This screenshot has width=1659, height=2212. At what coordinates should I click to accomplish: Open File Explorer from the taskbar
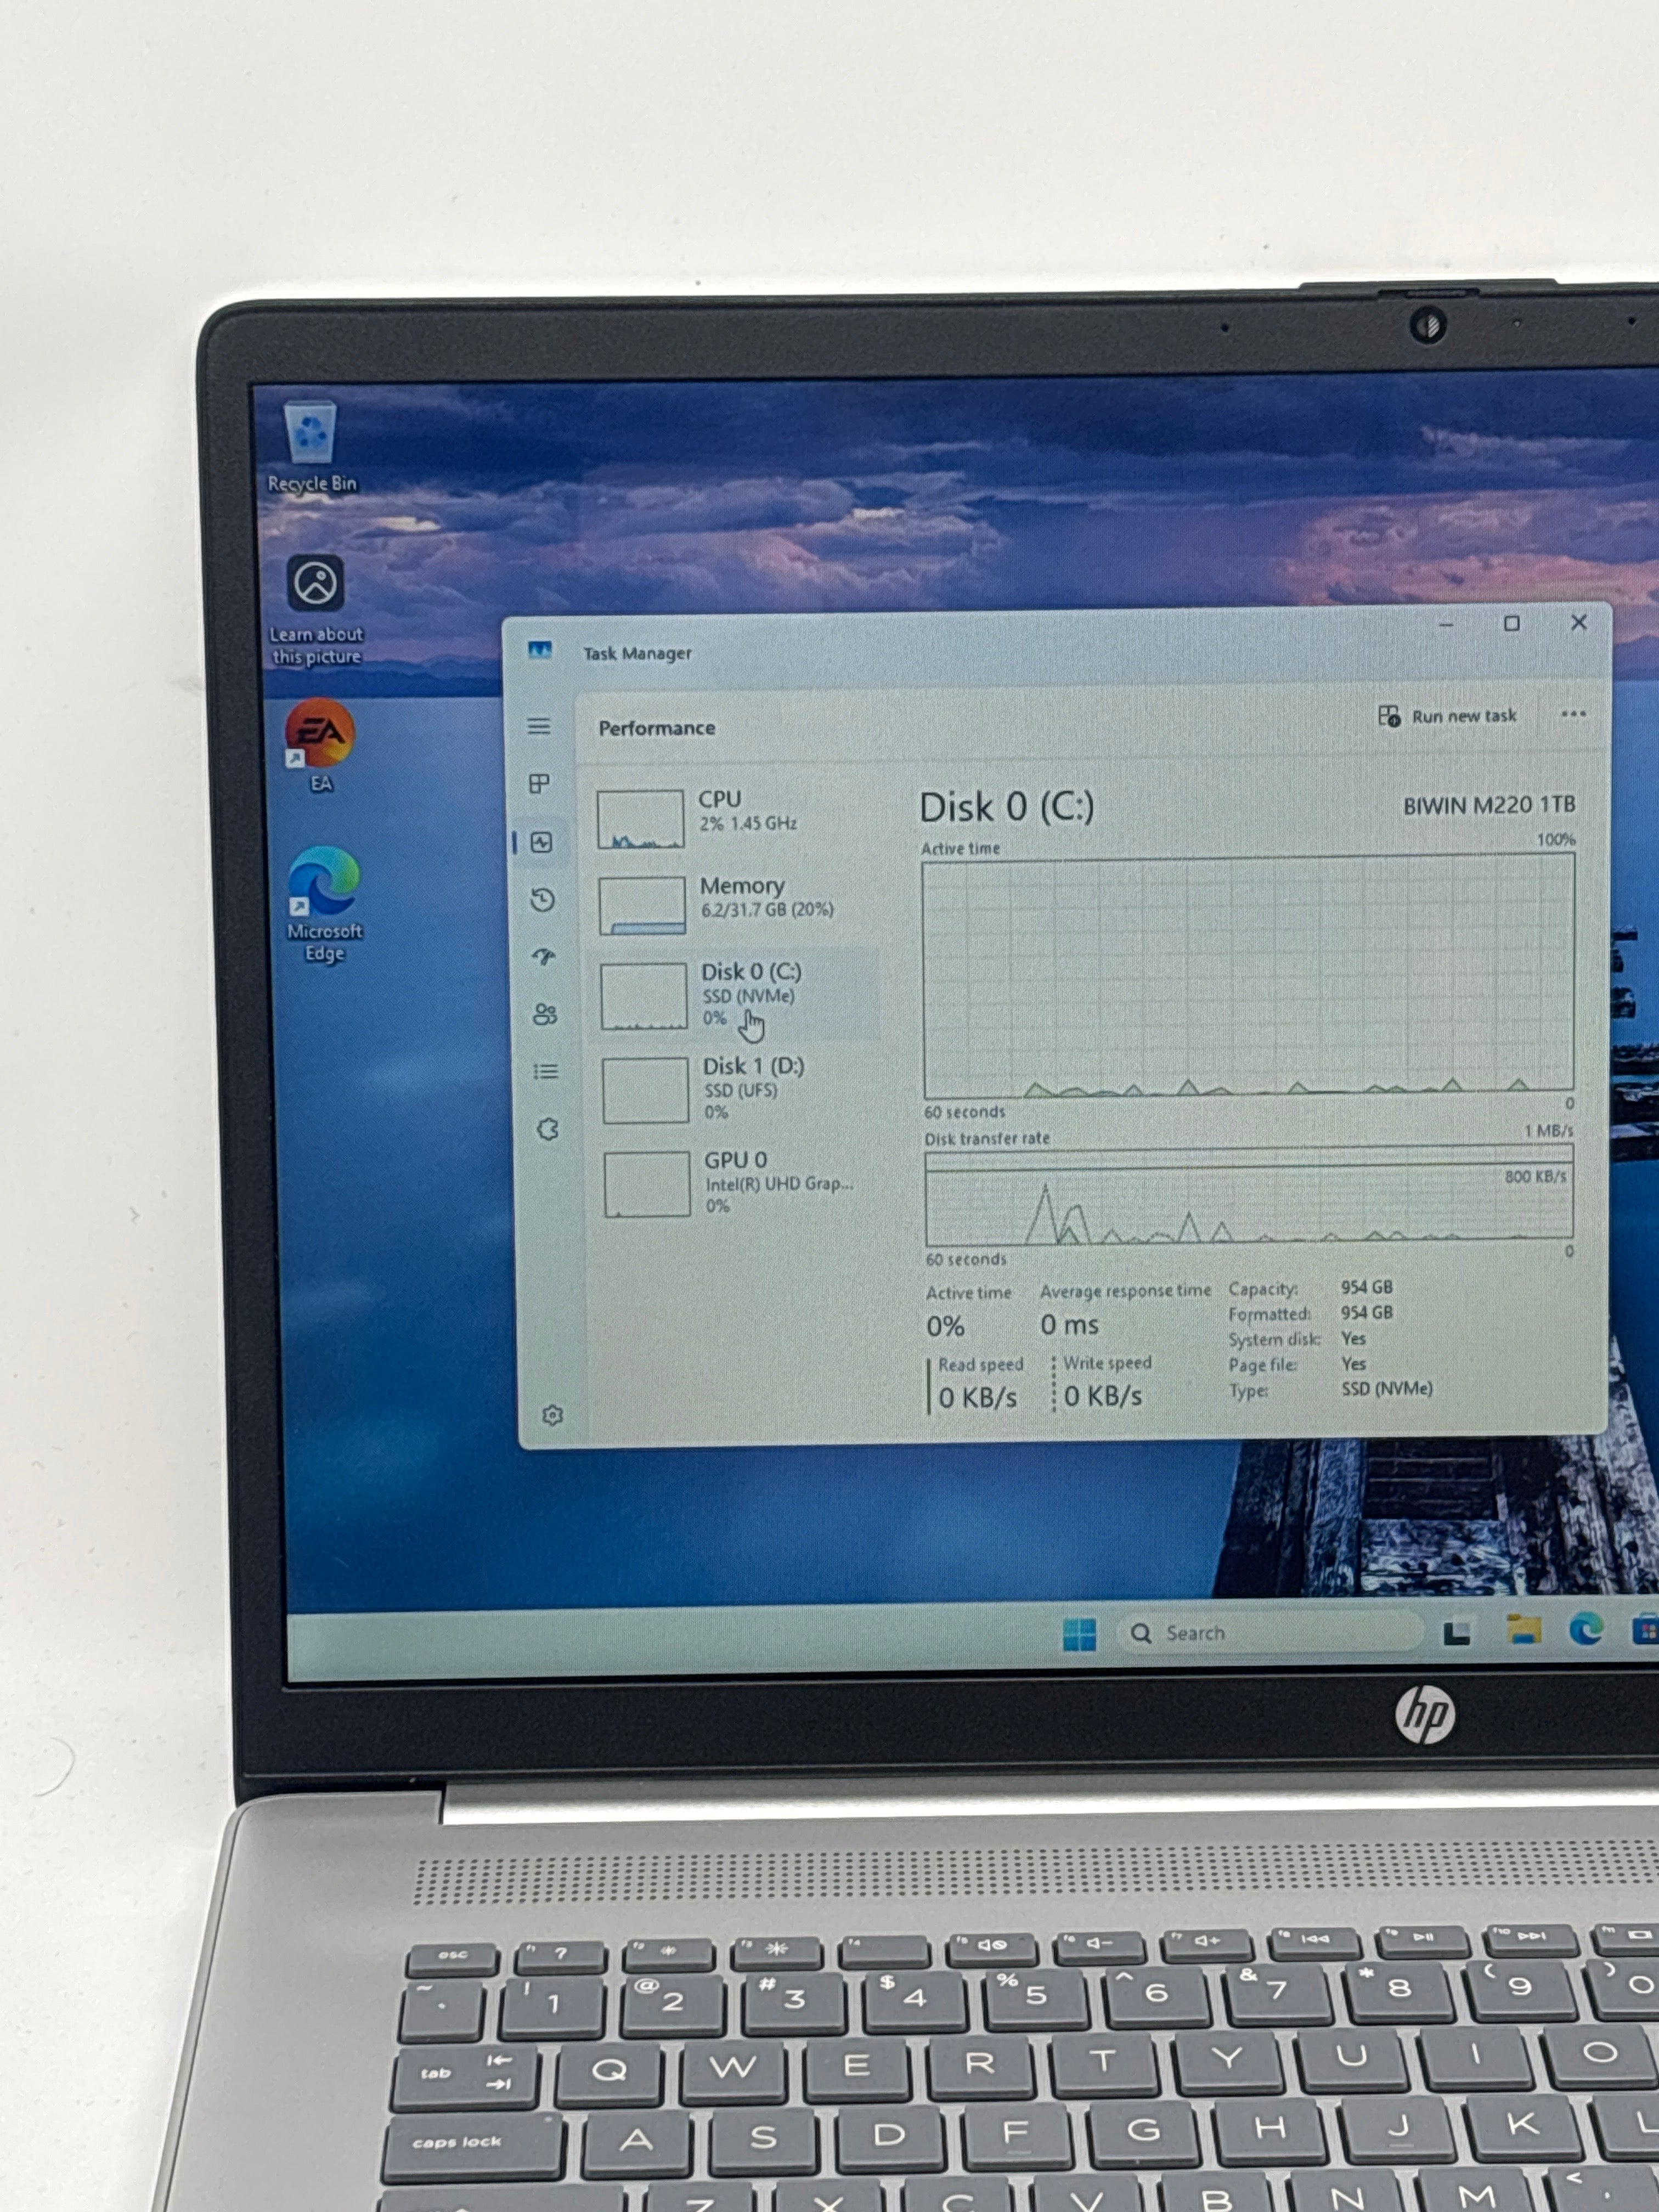pyautogui.click(x=1523, y=1630)
